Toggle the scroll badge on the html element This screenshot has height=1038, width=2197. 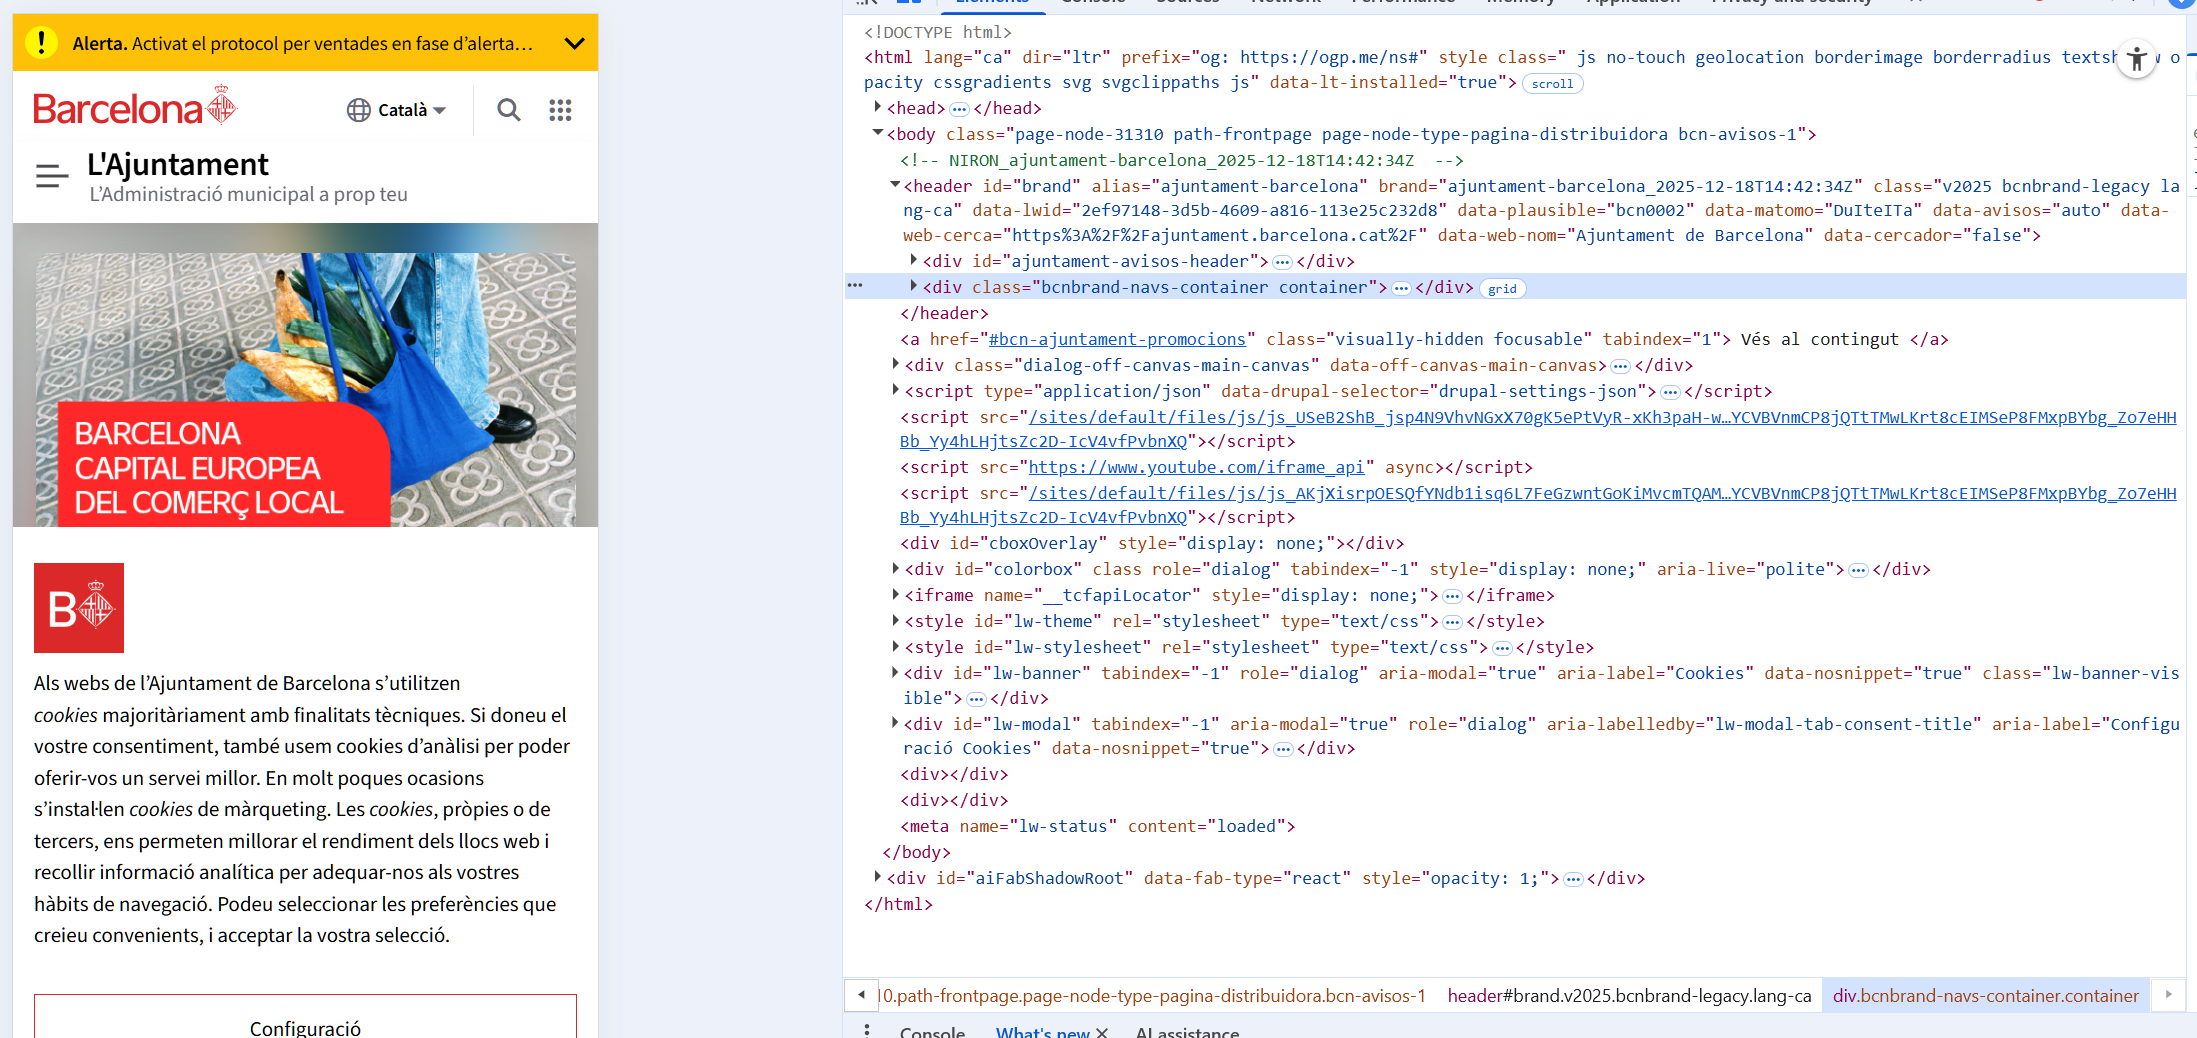point(1551,84)
